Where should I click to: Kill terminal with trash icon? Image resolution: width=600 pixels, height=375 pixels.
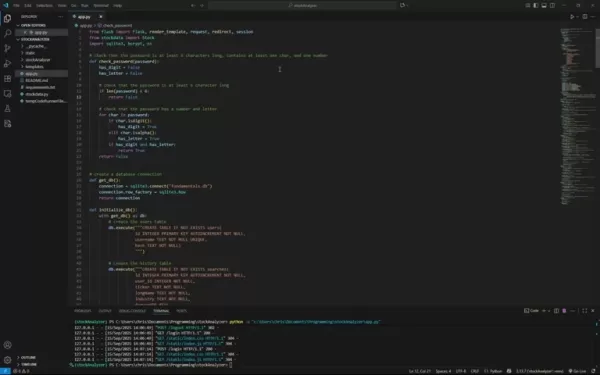(564, 311)
